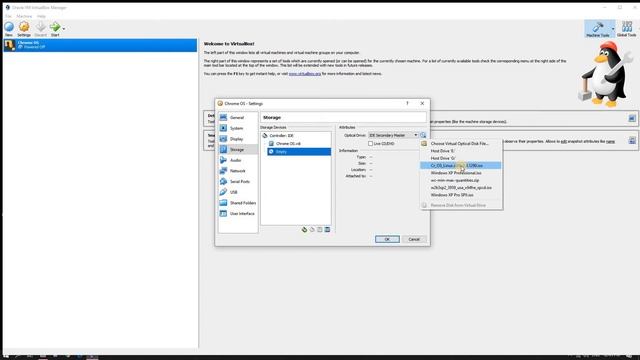
Task: Open the Help menu
Action: pos(41,16)
